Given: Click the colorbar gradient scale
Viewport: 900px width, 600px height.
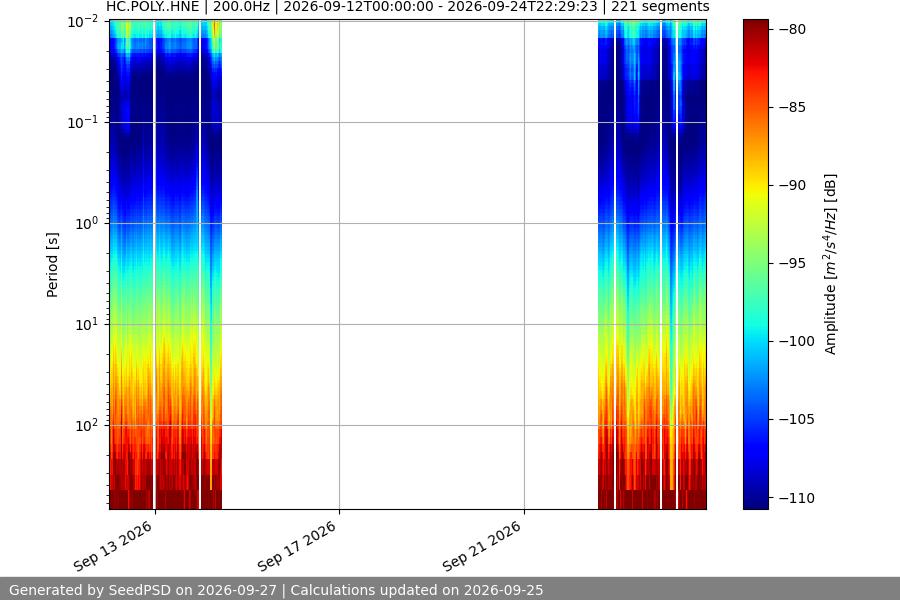Looking at the screenshot, I should point(756,264).
